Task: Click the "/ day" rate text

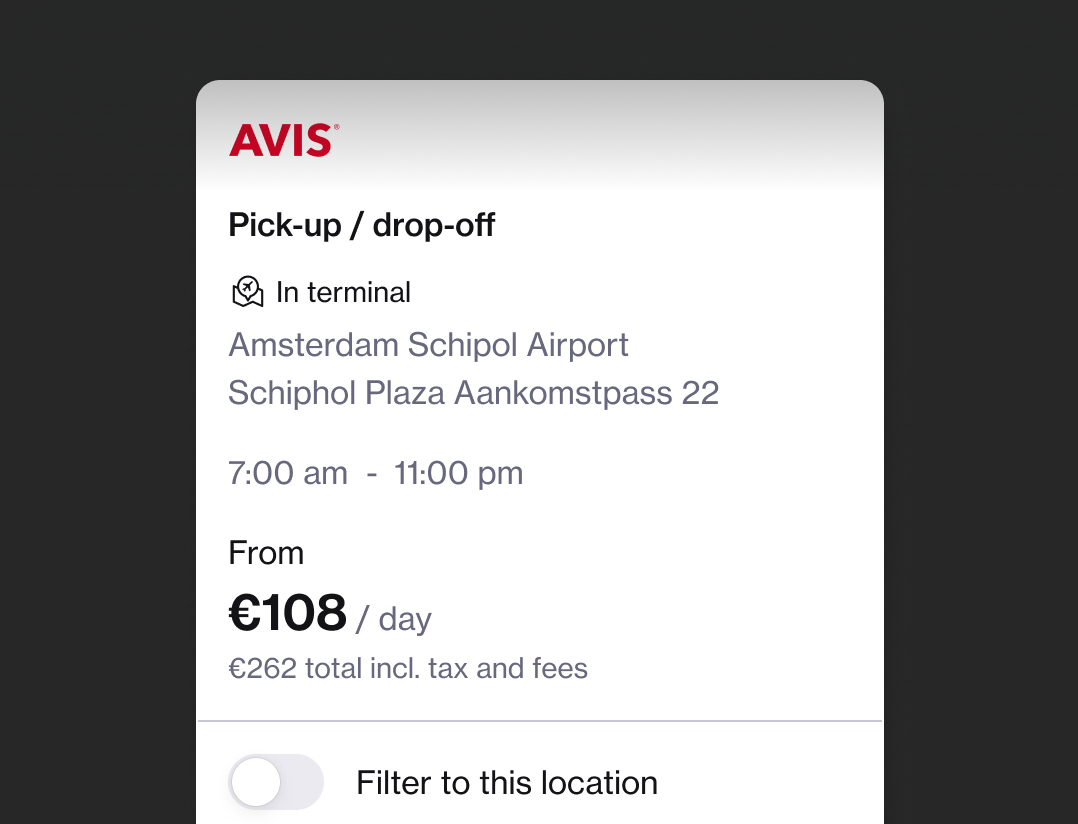Action: click(392, 619)
